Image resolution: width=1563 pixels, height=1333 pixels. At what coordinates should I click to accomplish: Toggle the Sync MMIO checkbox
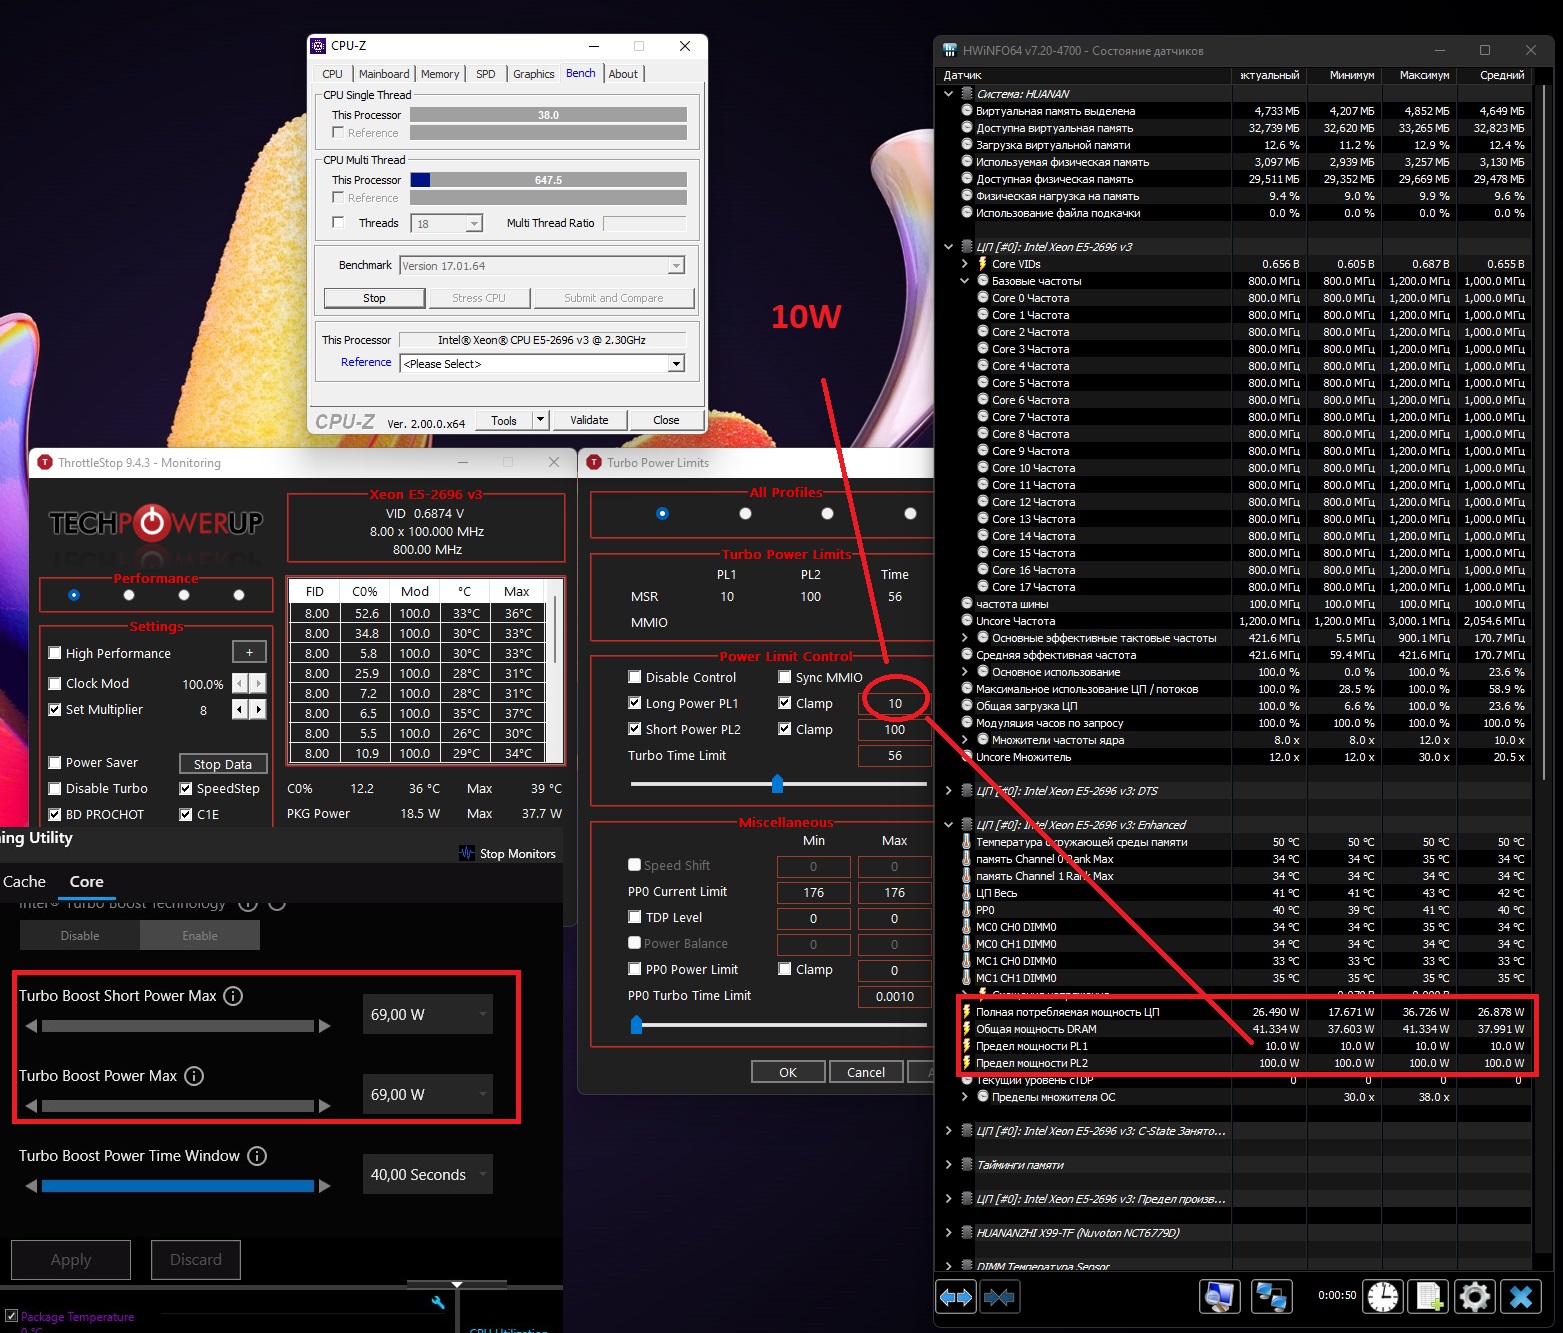pos(785,677)
